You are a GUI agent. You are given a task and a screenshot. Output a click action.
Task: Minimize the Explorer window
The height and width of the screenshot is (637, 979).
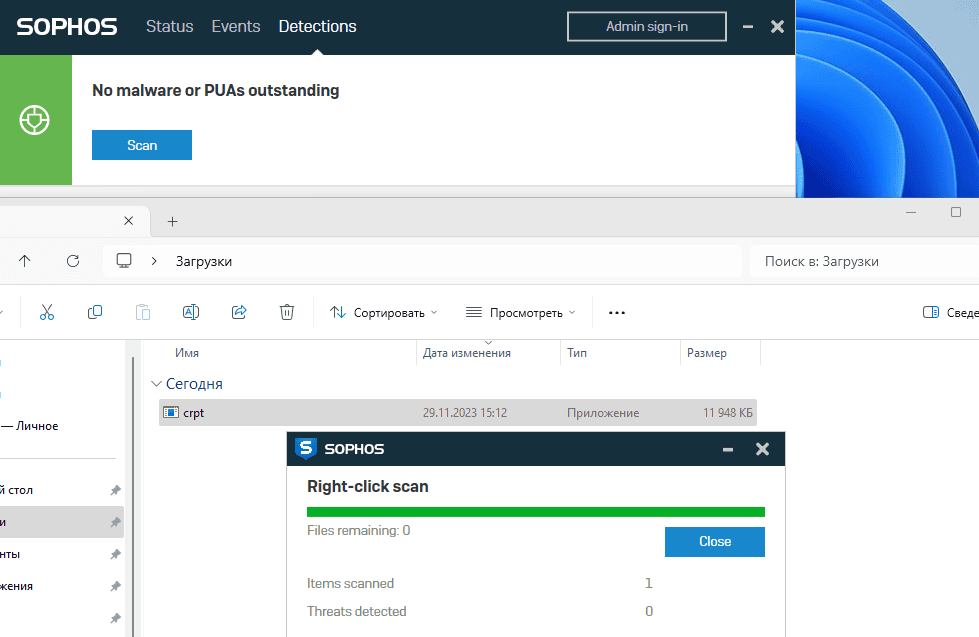coord(911,212)
